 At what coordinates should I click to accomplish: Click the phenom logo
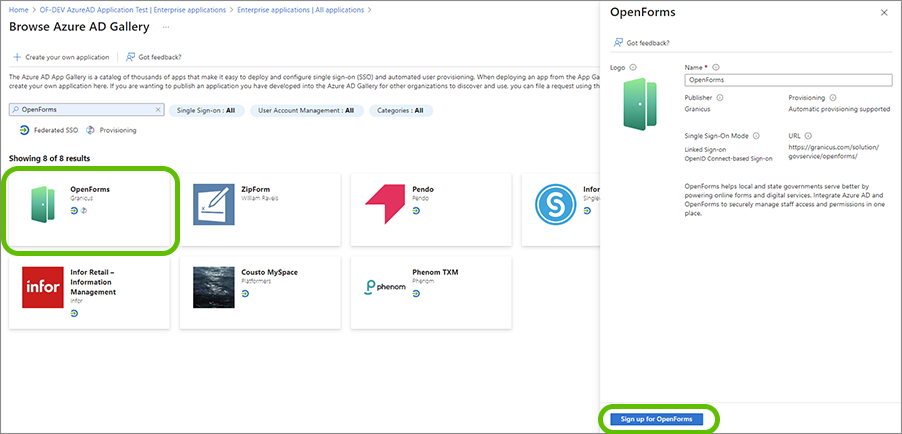pos(385,287)
